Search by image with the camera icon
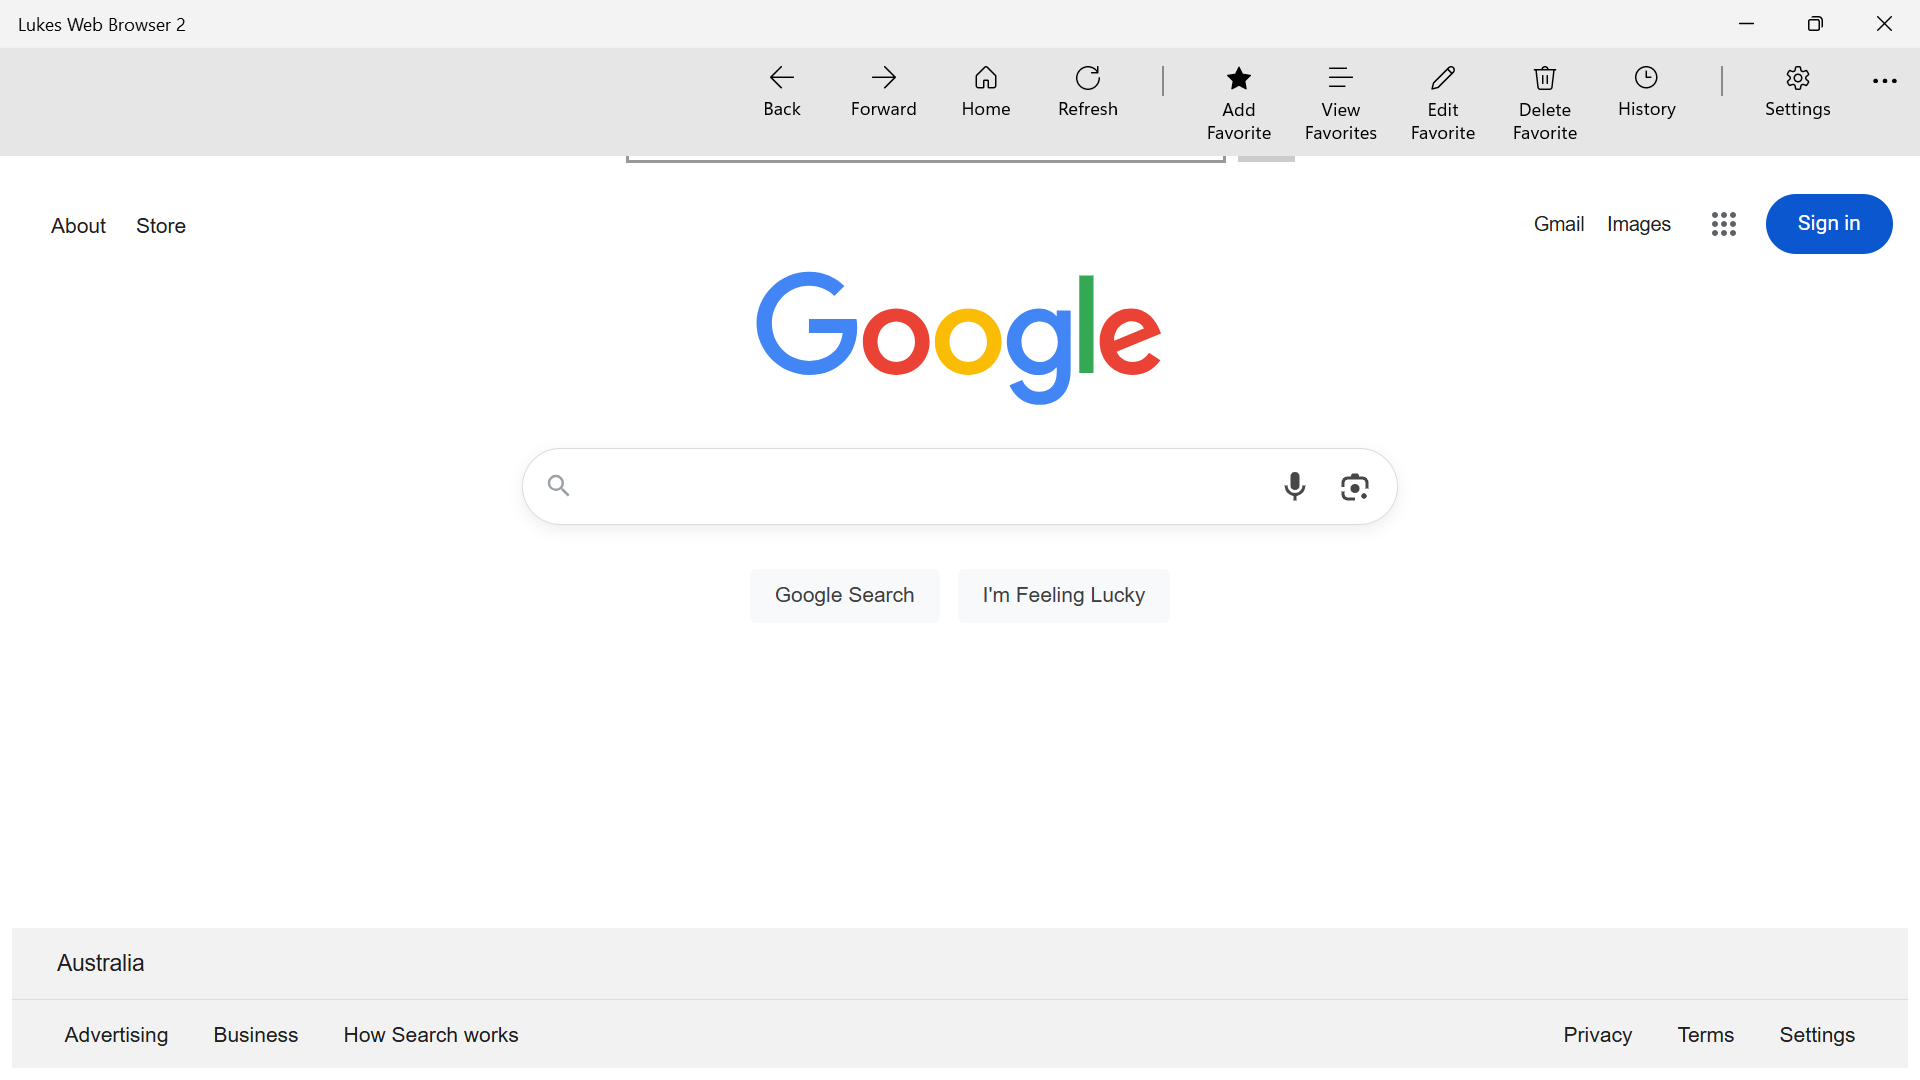The height and width of the screenshot is (1080, 1920). coord(1355,487)
